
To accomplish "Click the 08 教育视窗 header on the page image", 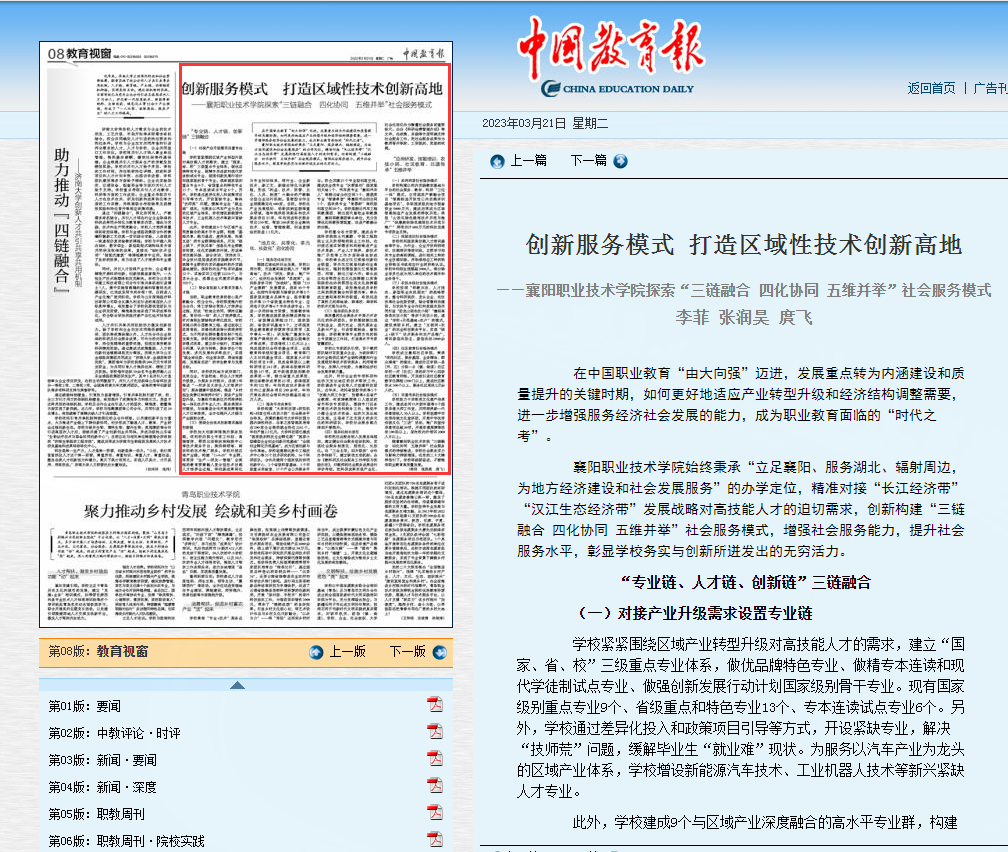I will 80,54.
